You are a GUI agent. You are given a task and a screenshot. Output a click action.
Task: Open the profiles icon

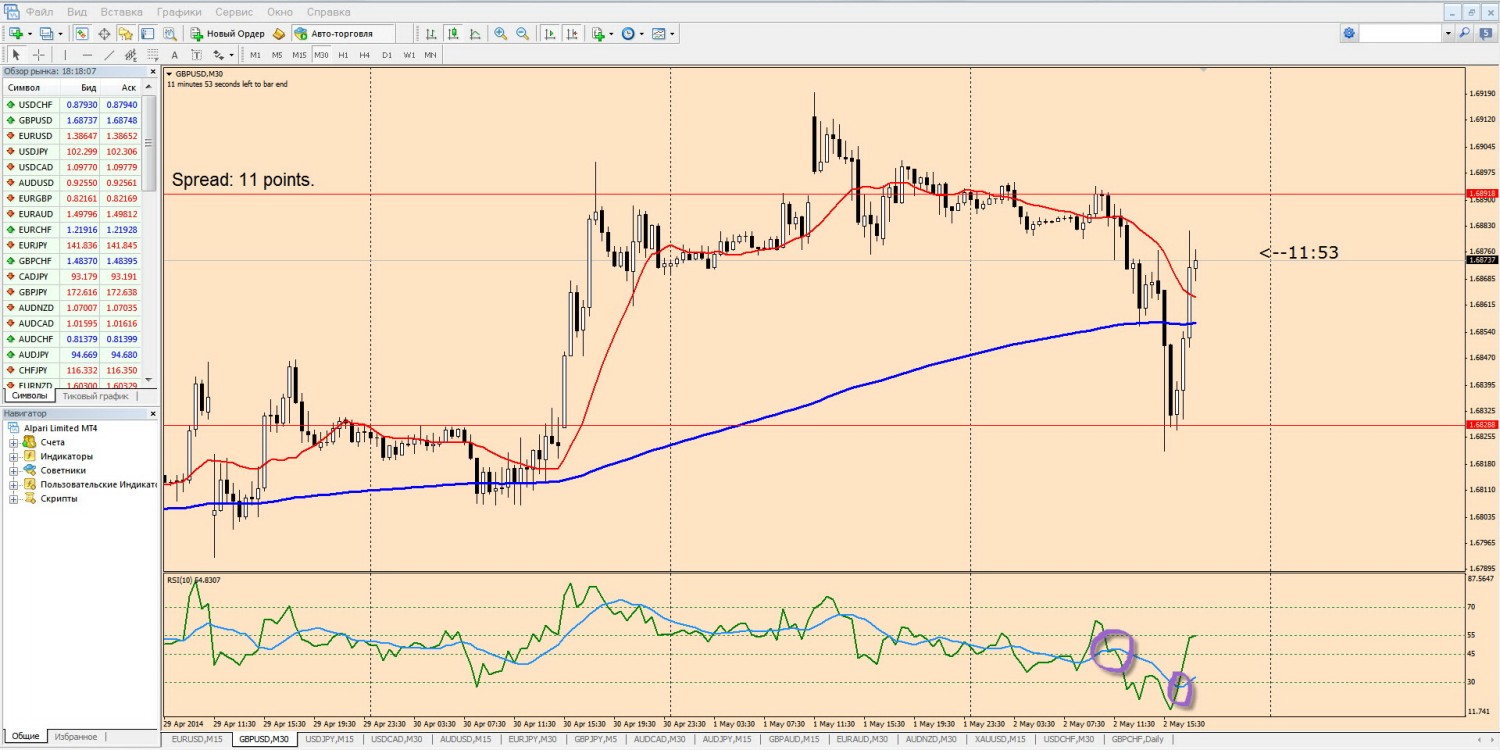click(46, 33)
